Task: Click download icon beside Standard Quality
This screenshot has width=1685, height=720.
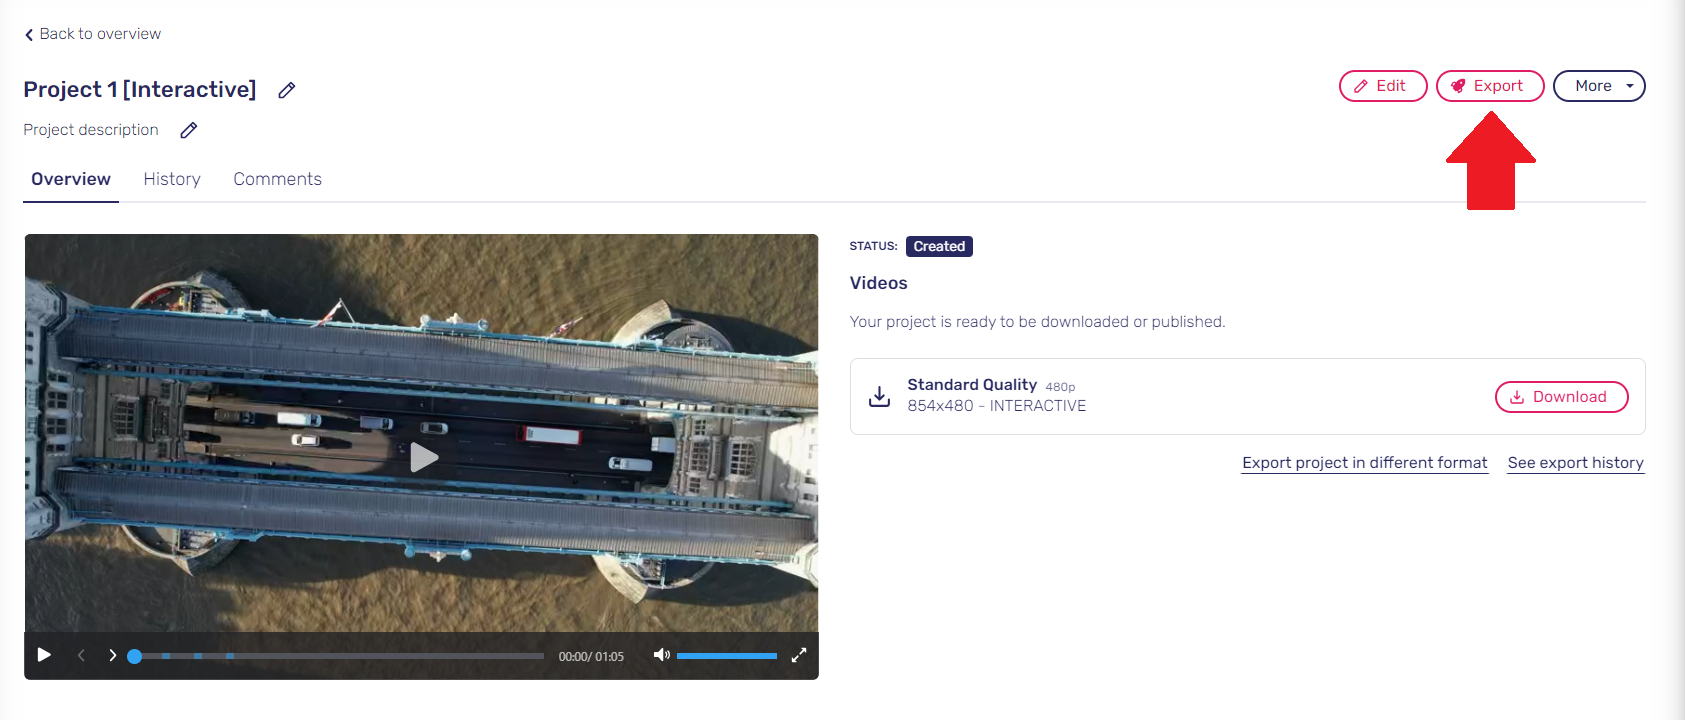Action: 879,397
